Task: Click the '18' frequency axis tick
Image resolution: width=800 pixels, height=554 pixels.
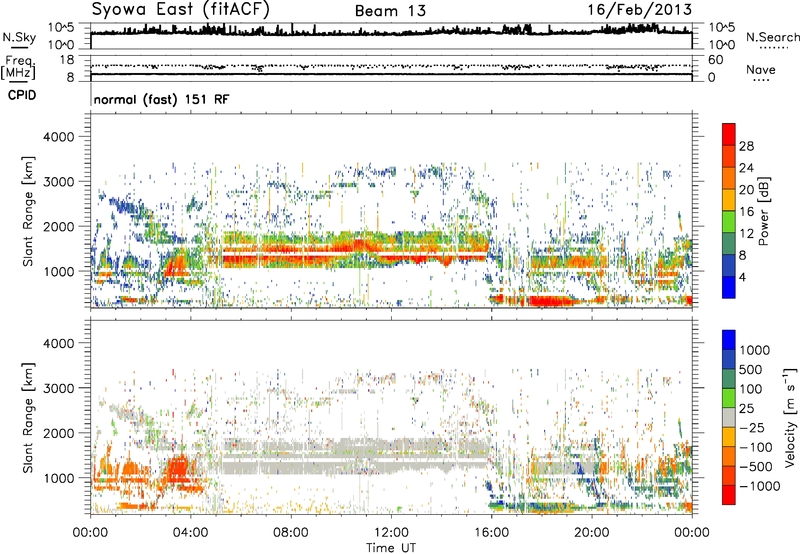Action: (67, 60)
